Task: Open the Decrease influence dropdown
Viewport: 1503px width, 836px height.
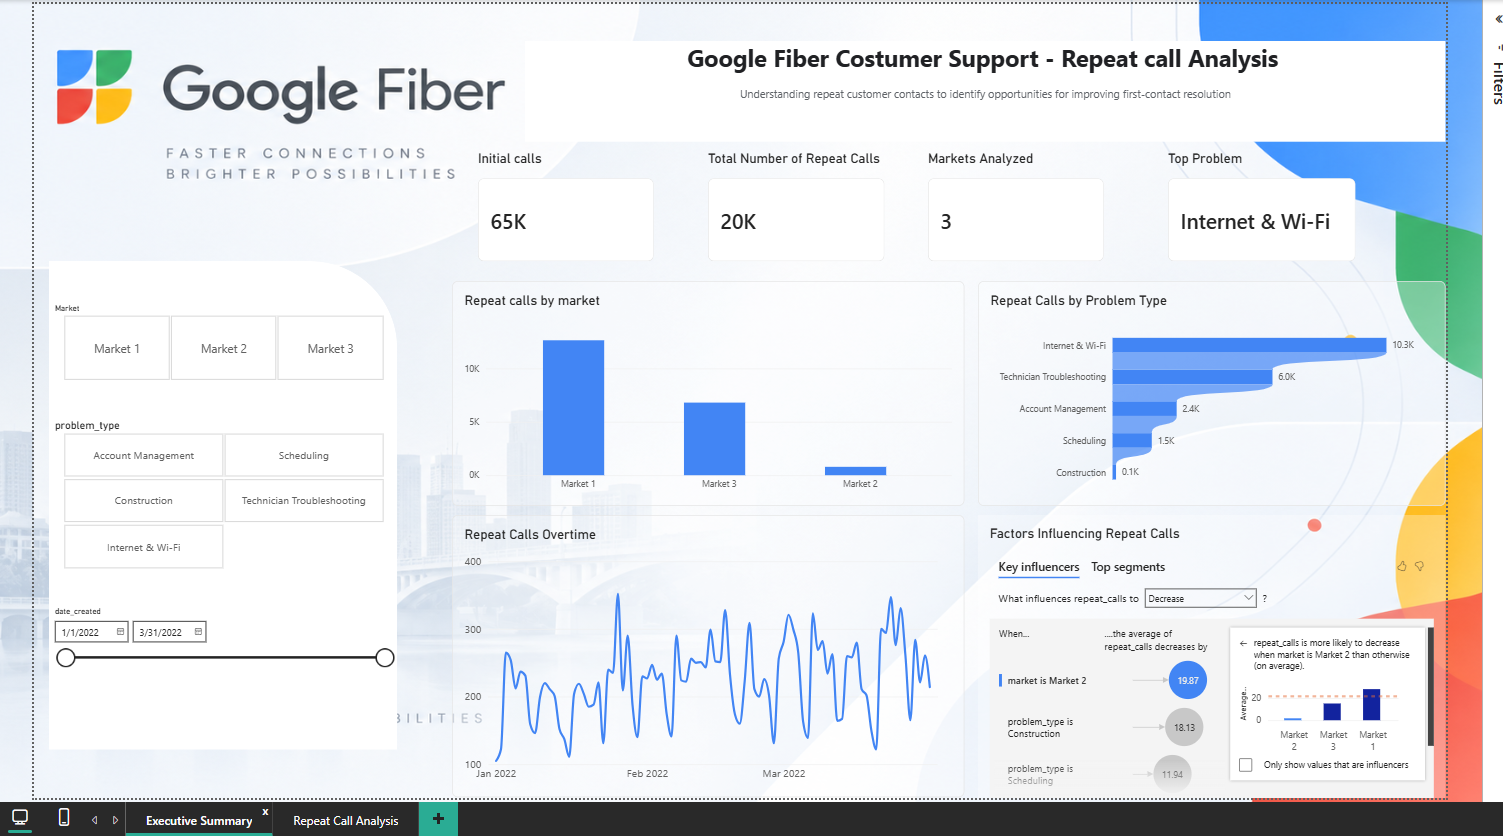Action: coord(1200,598)
